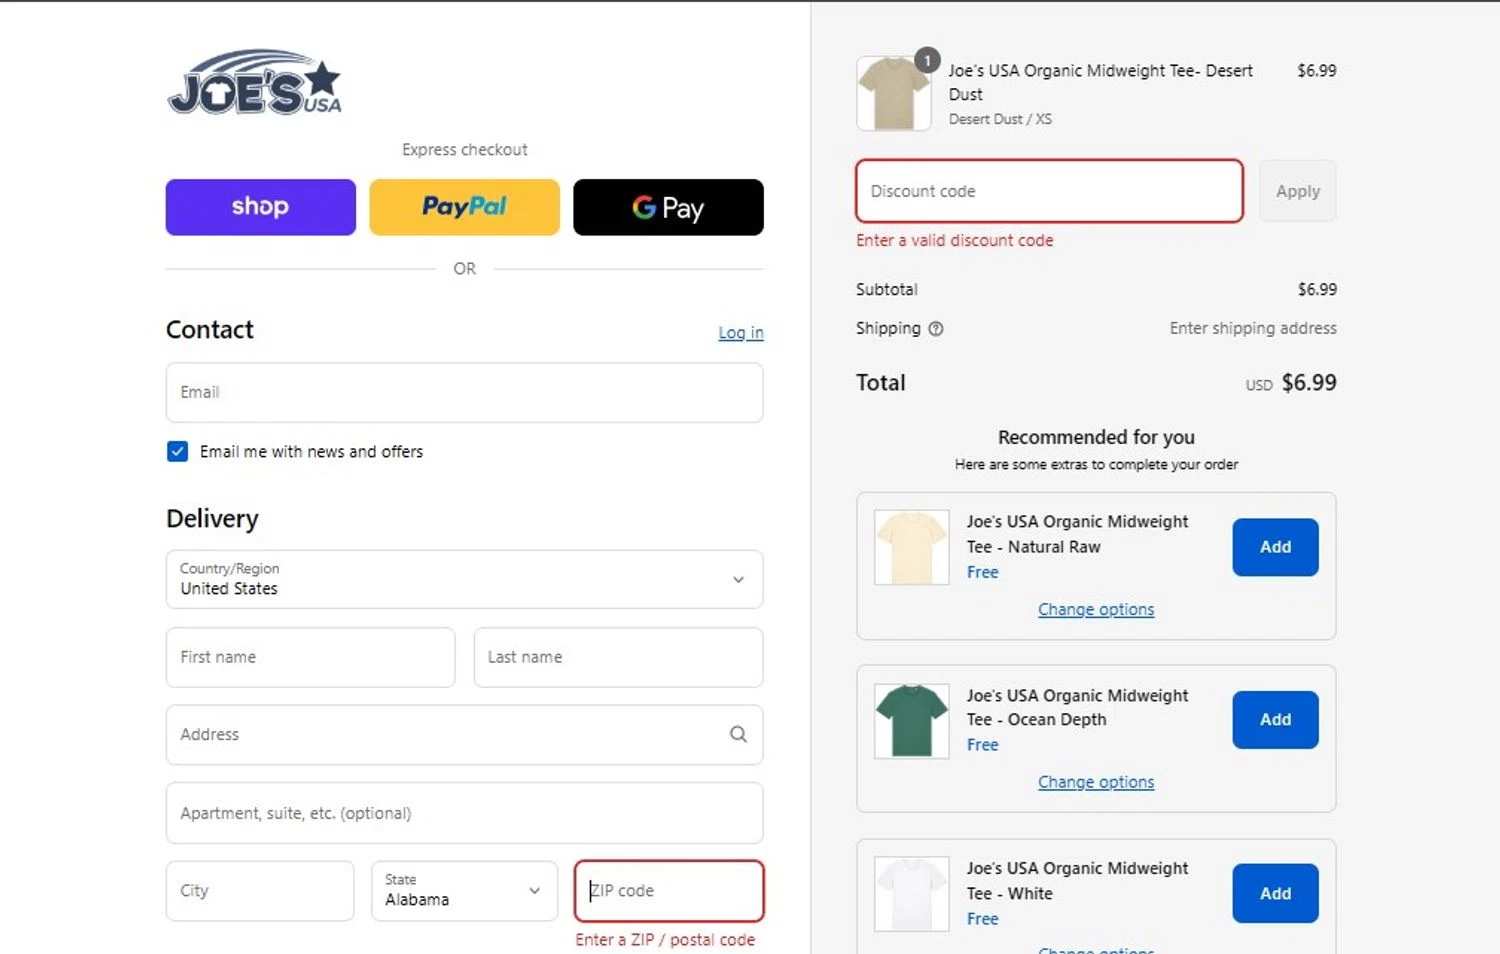Add the Ocean Depth tee
The image size is (1500, 954).
[1275, 720]
